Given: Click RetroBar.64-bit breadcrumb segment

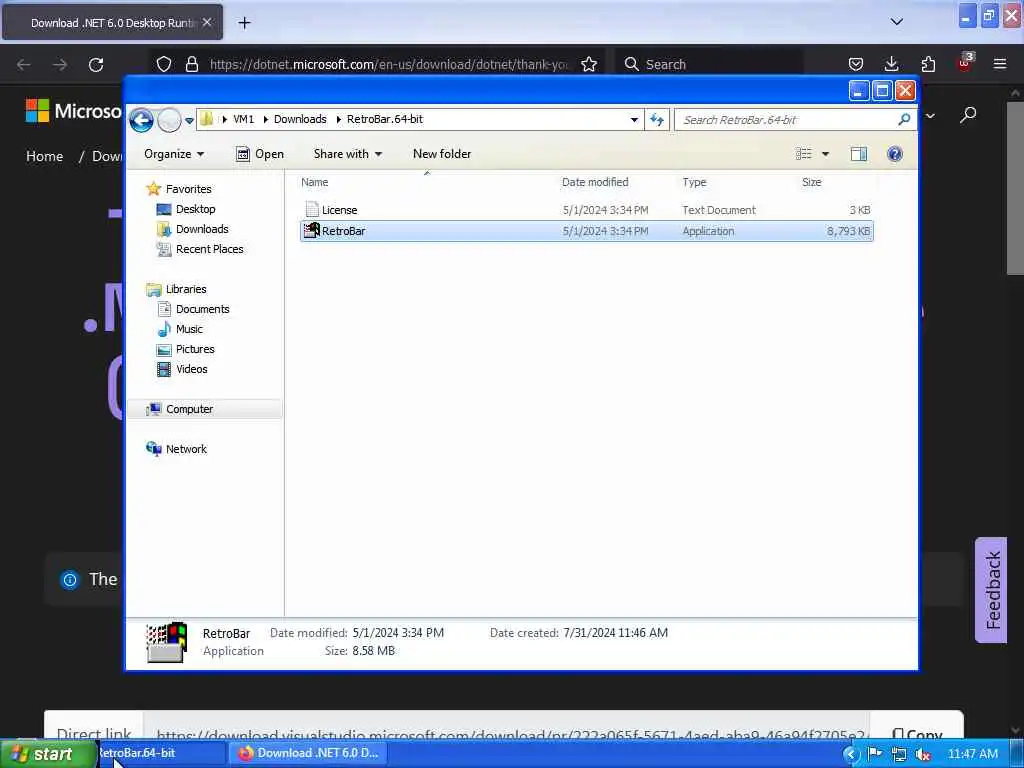Looking at the screenshot, I should [x=385, y=119].
